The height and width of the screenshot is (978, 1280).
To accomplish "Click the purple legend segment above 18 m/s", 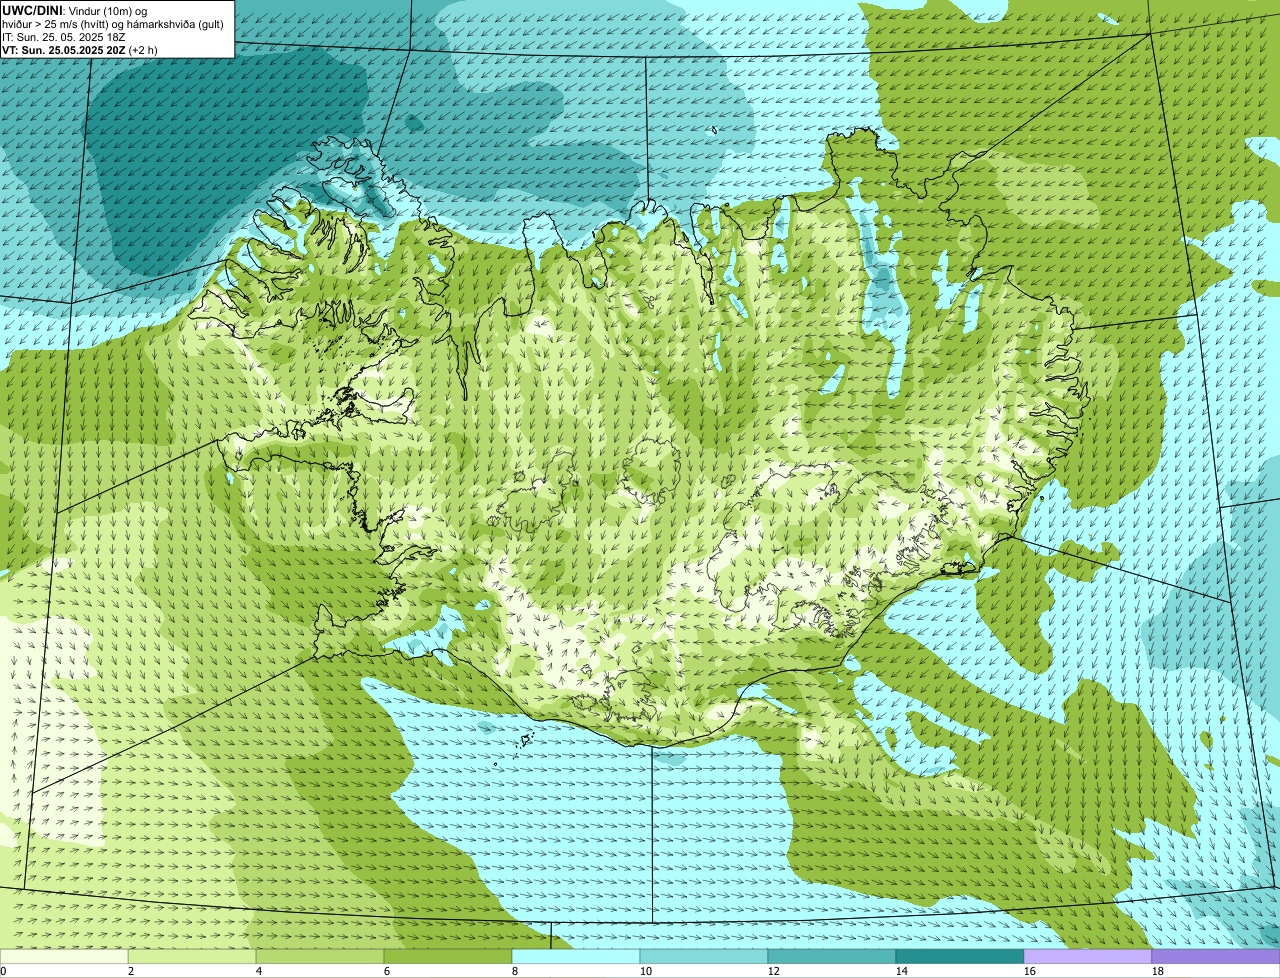I will tap(1216, 956).
